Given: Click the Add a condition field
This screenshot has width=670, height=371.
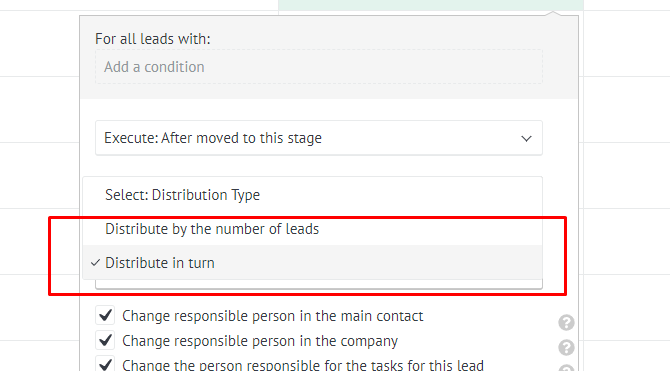Looking at the screenshot, I should coord(319,67).
